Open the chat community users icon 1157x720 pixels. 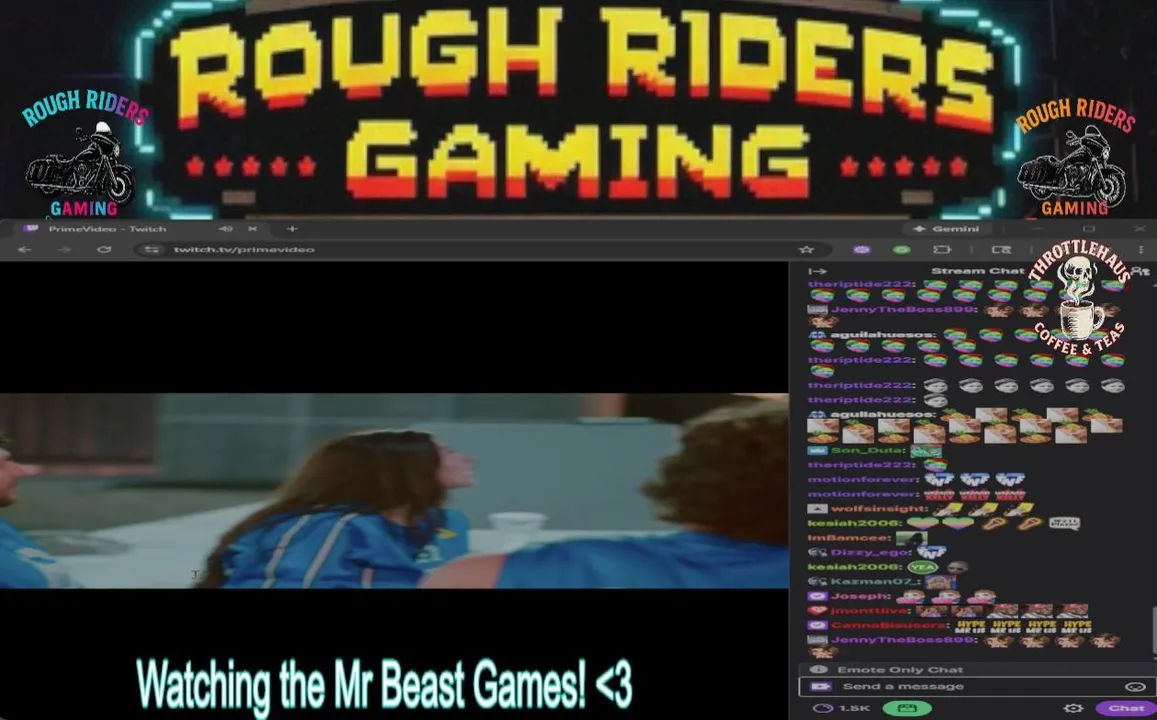point(1140,271)
